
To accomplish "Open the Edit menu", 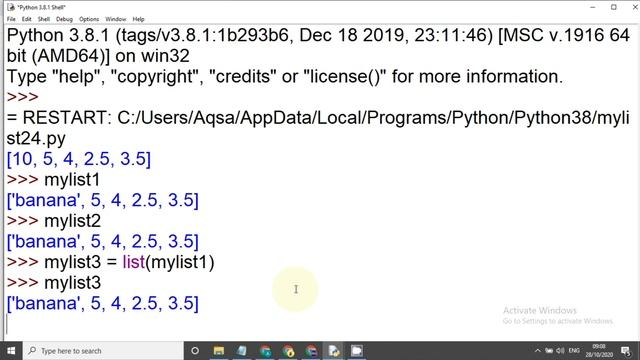I will coord(27,19).
